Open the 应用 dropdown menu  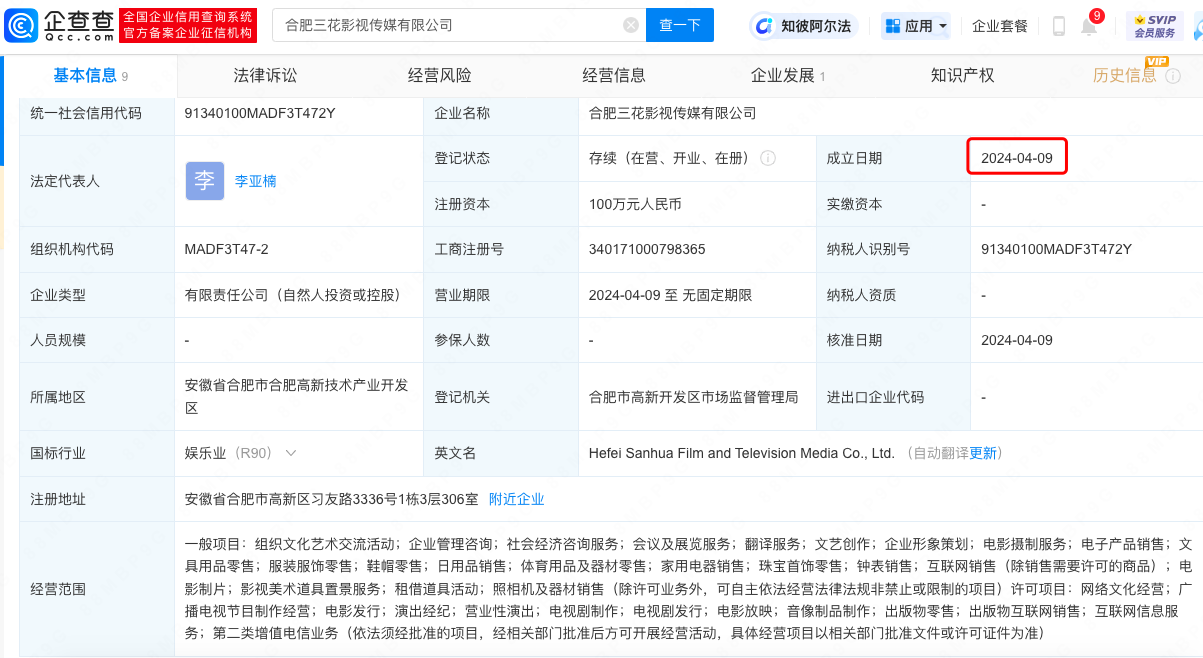coord(915,26)
